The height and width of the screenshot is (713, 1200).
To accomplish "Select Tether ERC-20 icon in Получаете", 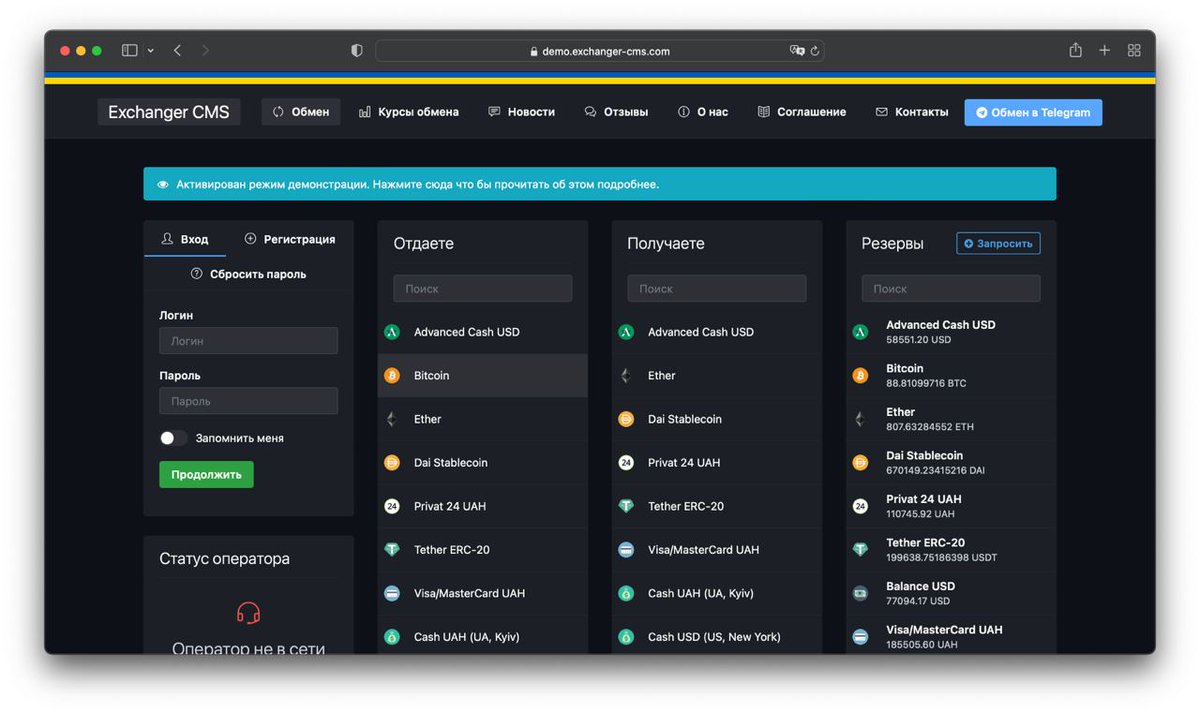I will tap(626, 506).
